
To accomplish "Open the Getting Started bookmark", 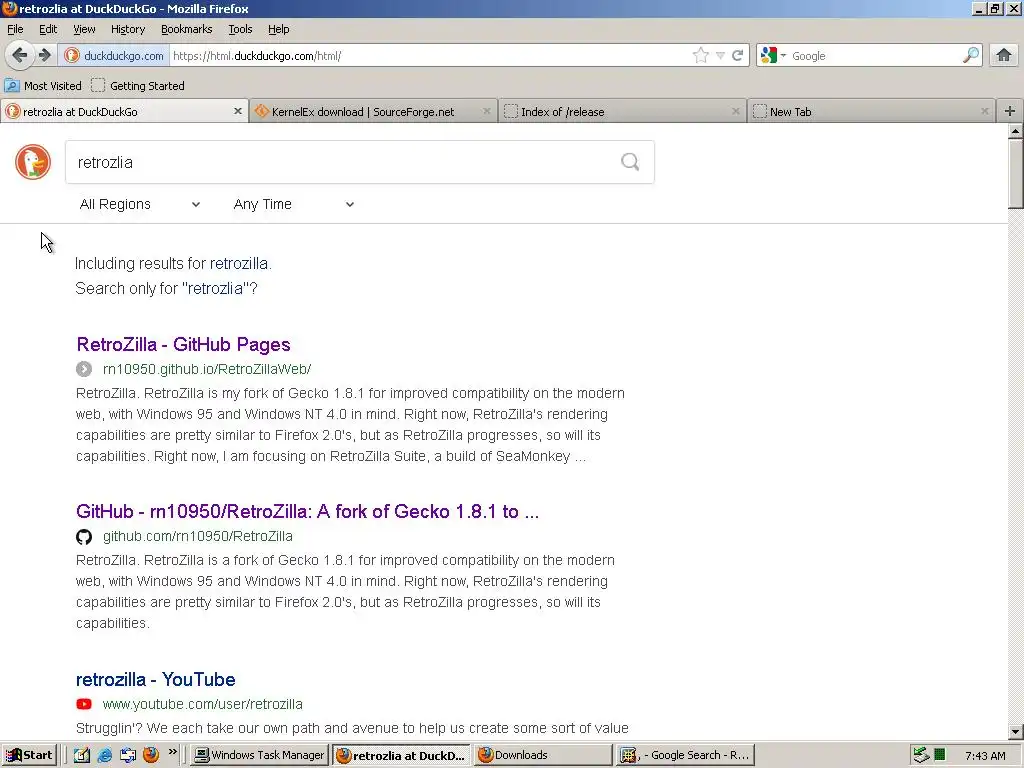I will (x=138, y=86).
